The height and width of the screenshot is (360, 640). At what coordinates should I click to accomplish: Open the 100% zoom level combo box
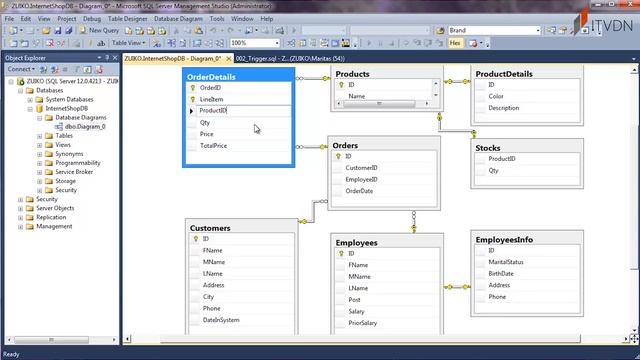pyautogui.click(x=254, y=43)
